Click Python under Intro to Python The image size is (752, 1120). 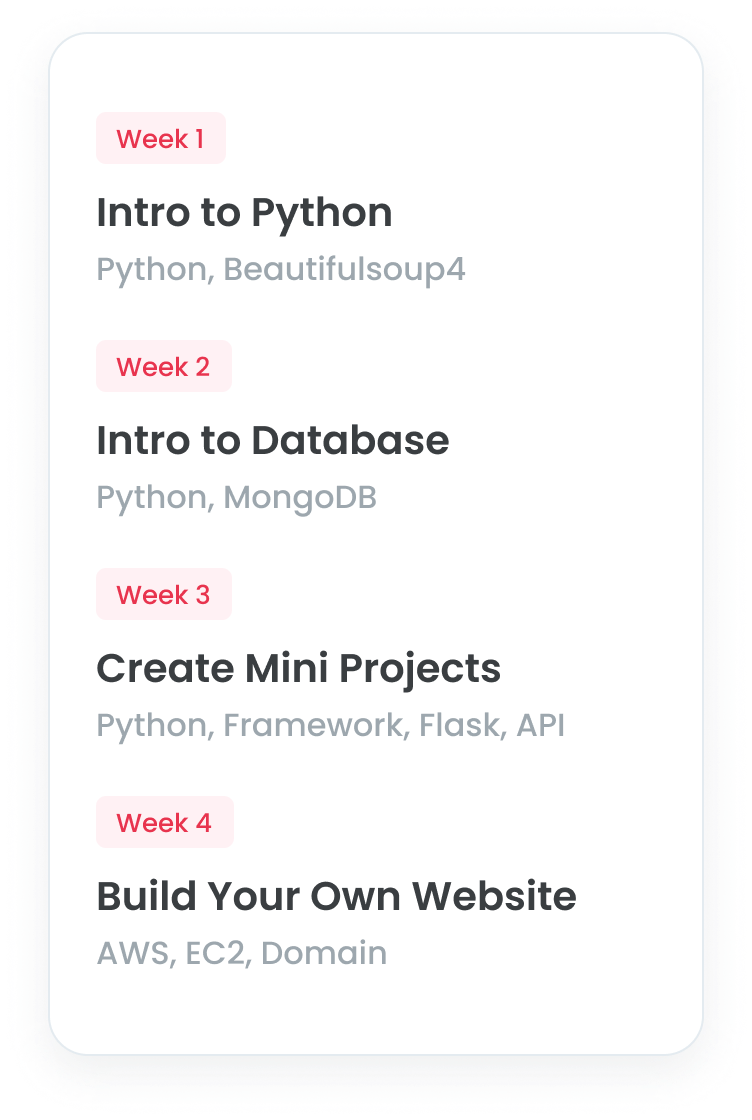coord(150,270)
